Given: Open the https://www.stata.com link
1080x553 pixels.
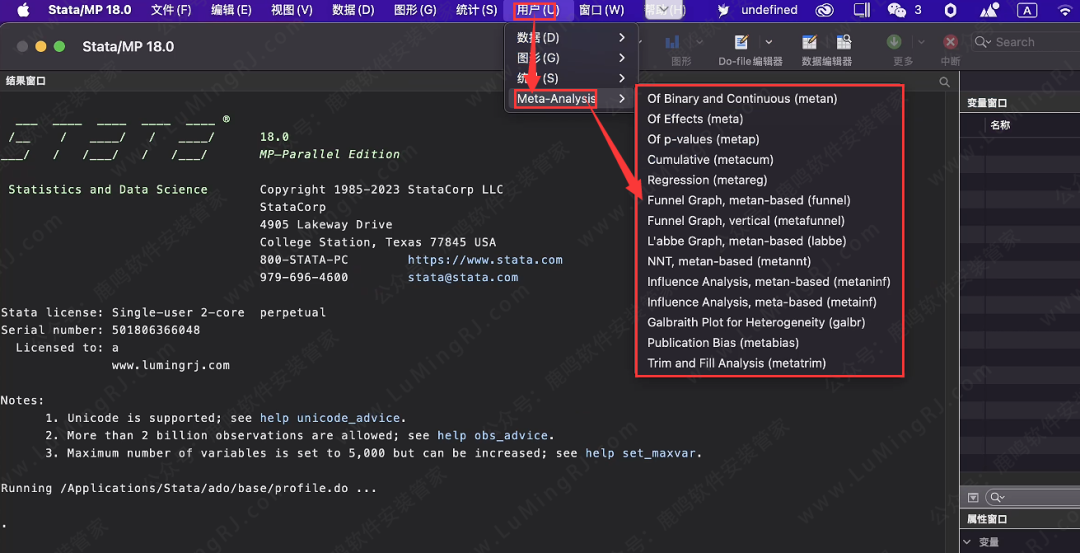Looking at the screenshot, I should (x=485, y=260).
